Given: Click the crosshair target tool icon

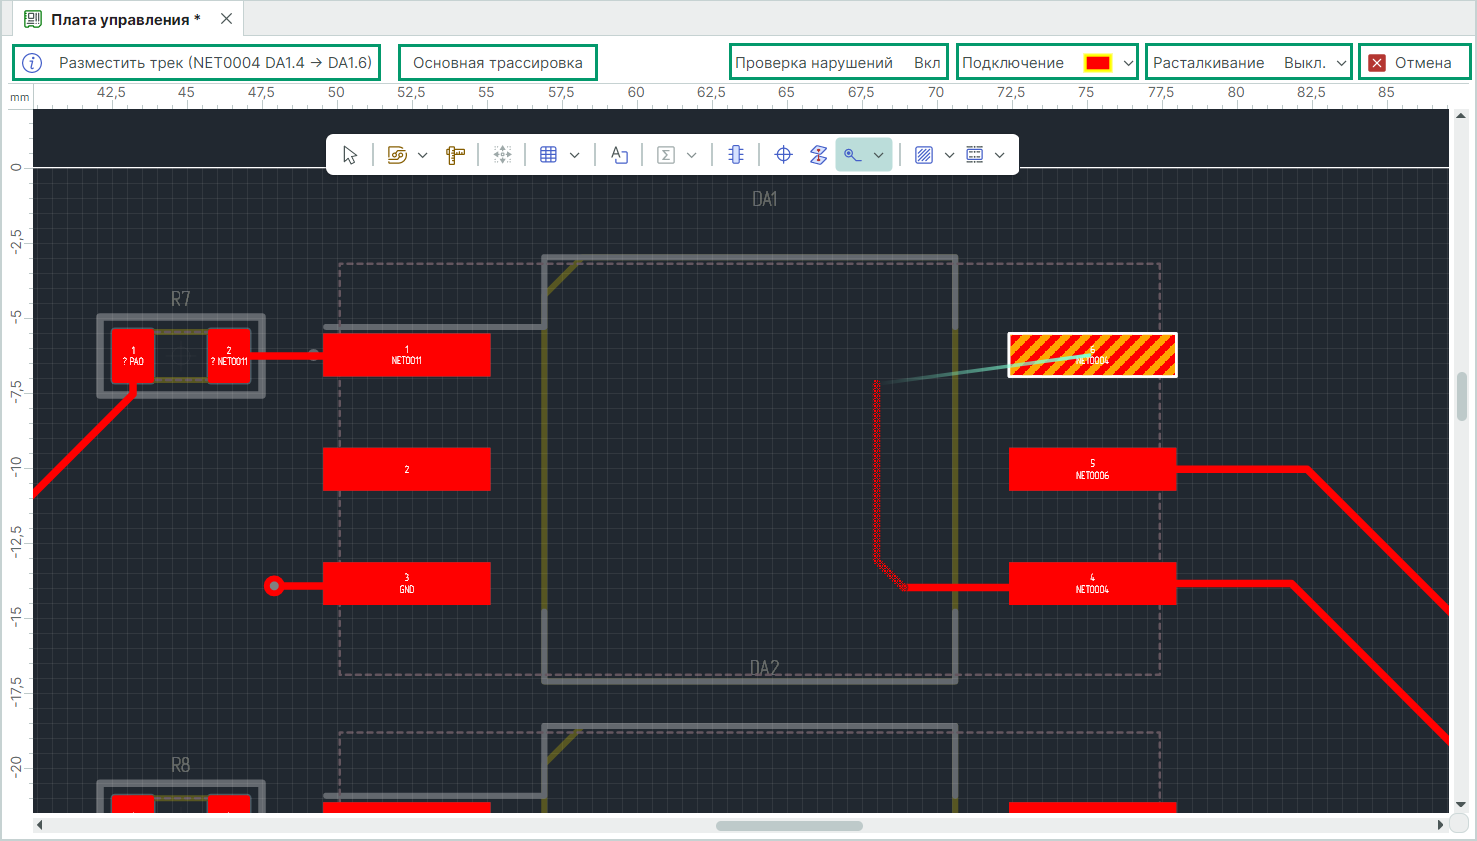Looking at the screenshot, I should (784, 155).
